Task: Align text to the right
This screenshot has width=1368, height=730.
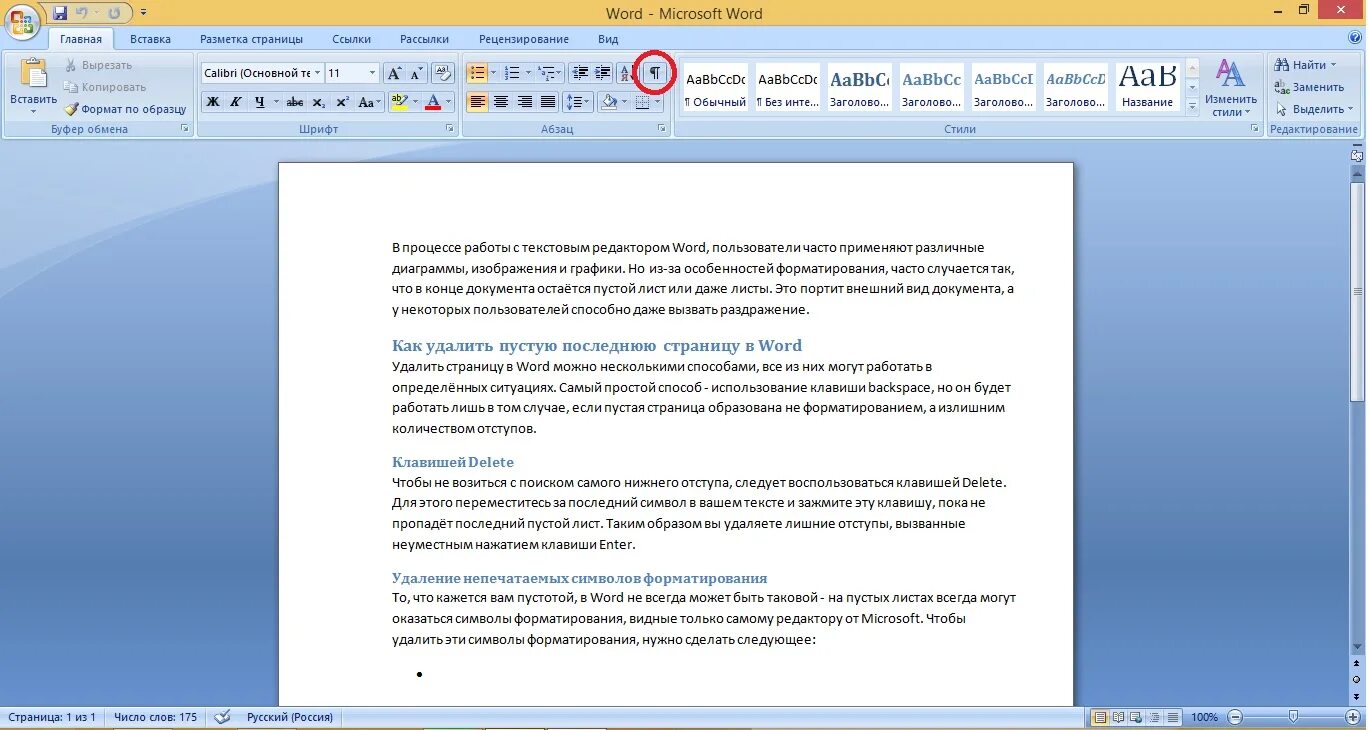Action: point(525,102)
